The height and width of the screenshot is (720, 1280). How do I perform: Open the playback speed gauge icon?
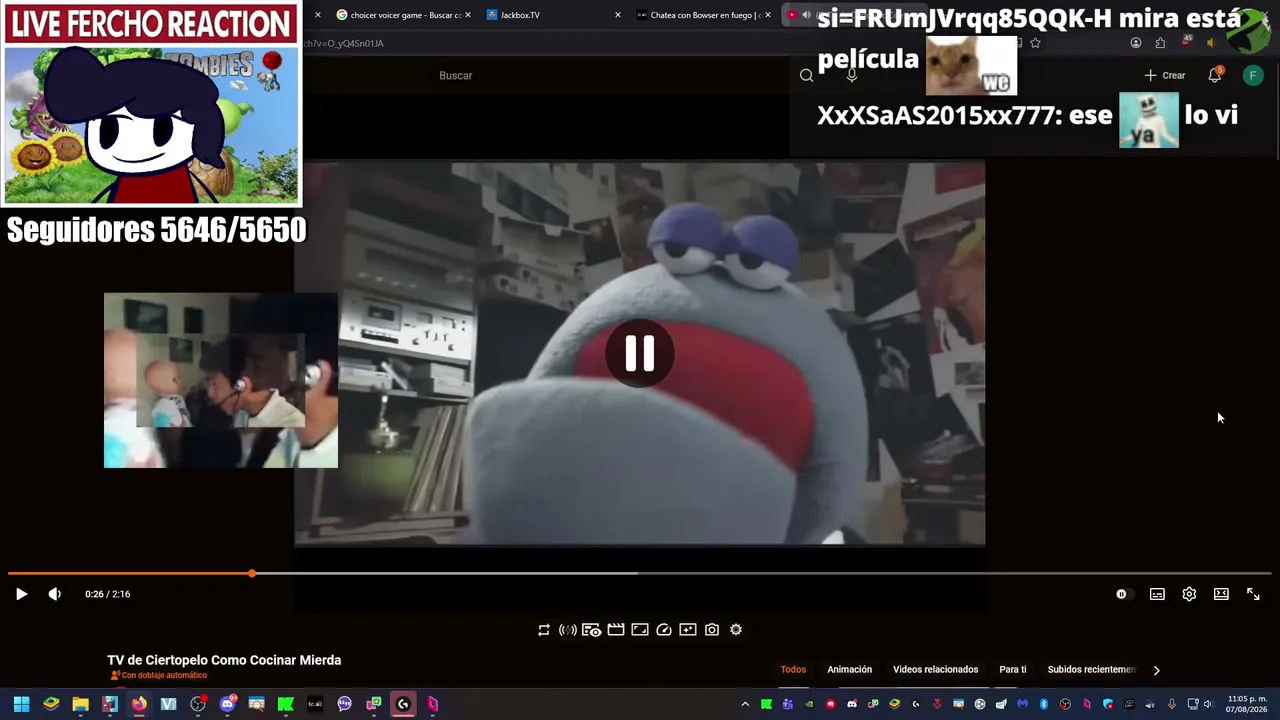tap(664, 630)
